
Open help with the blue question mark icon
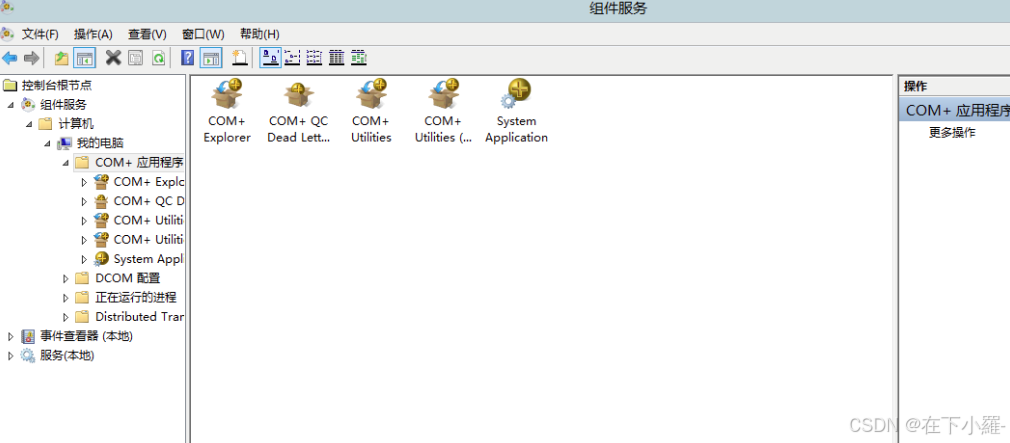click(x=187, y=58)
